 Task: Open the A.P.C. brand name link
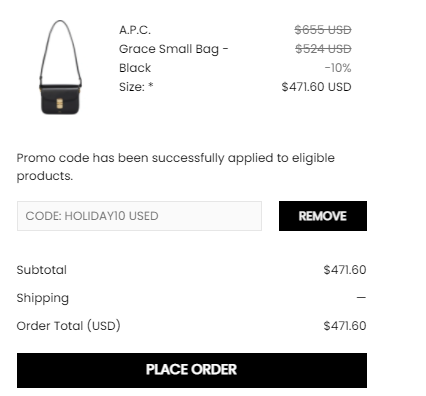point(135,30)
